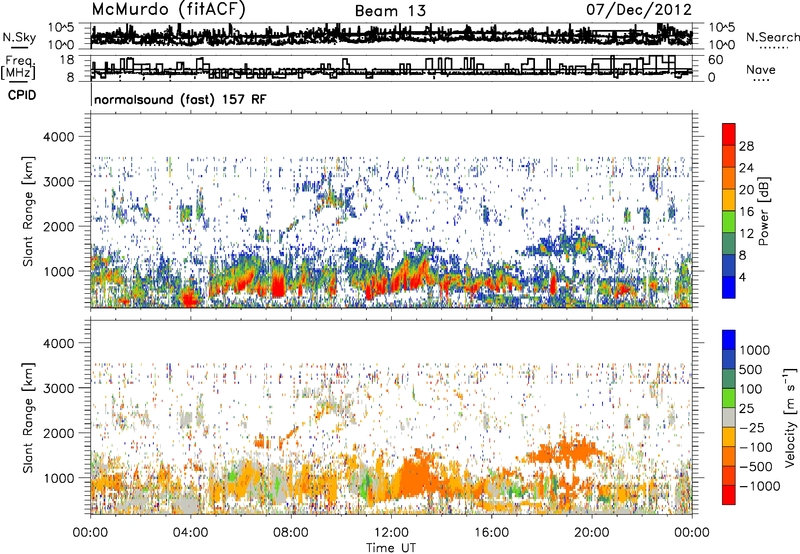This screenshot has width=800, height=554.
Task: Click the date '07/Dec/2012'
Action: pyautogui.click(x=639, y=10)
